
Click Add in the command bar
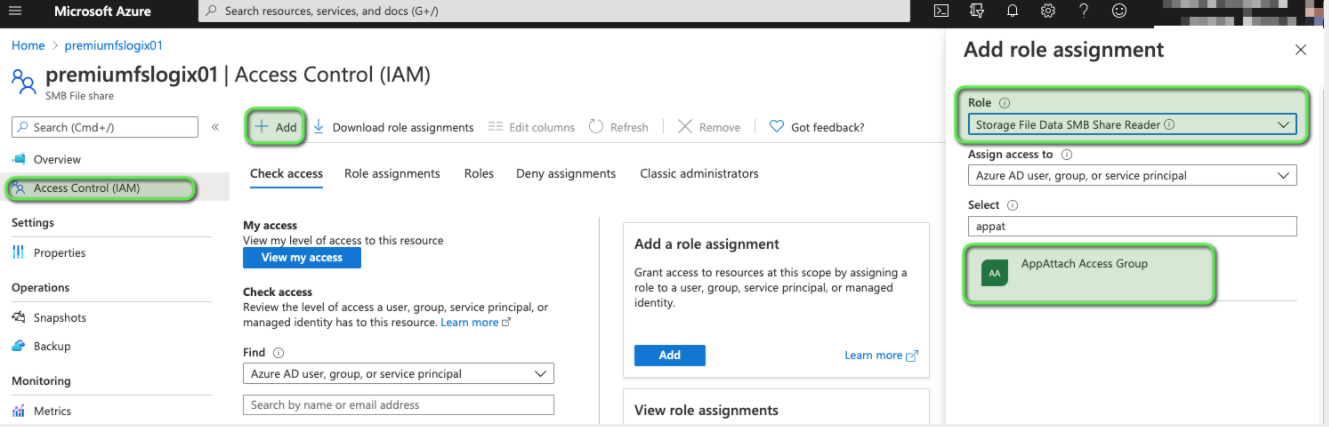point(276,127)
